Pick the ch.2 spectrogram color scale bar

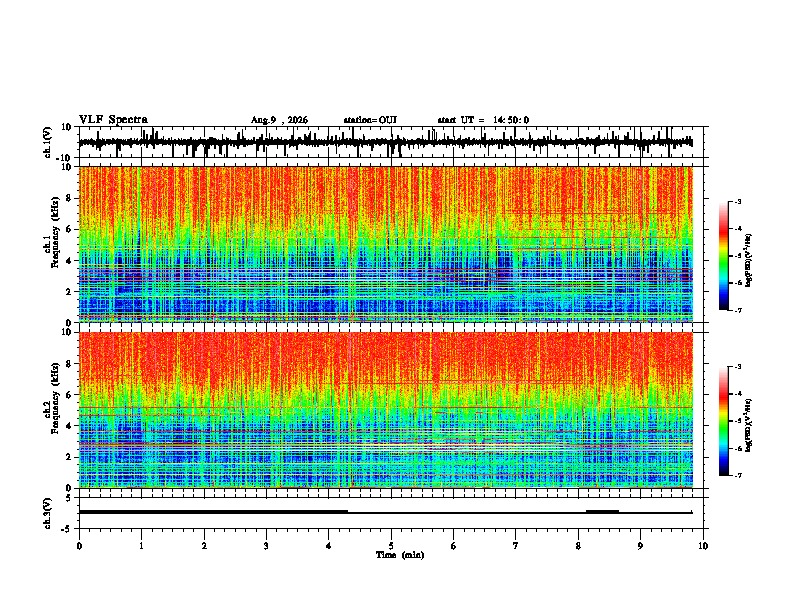pos(723,421)
